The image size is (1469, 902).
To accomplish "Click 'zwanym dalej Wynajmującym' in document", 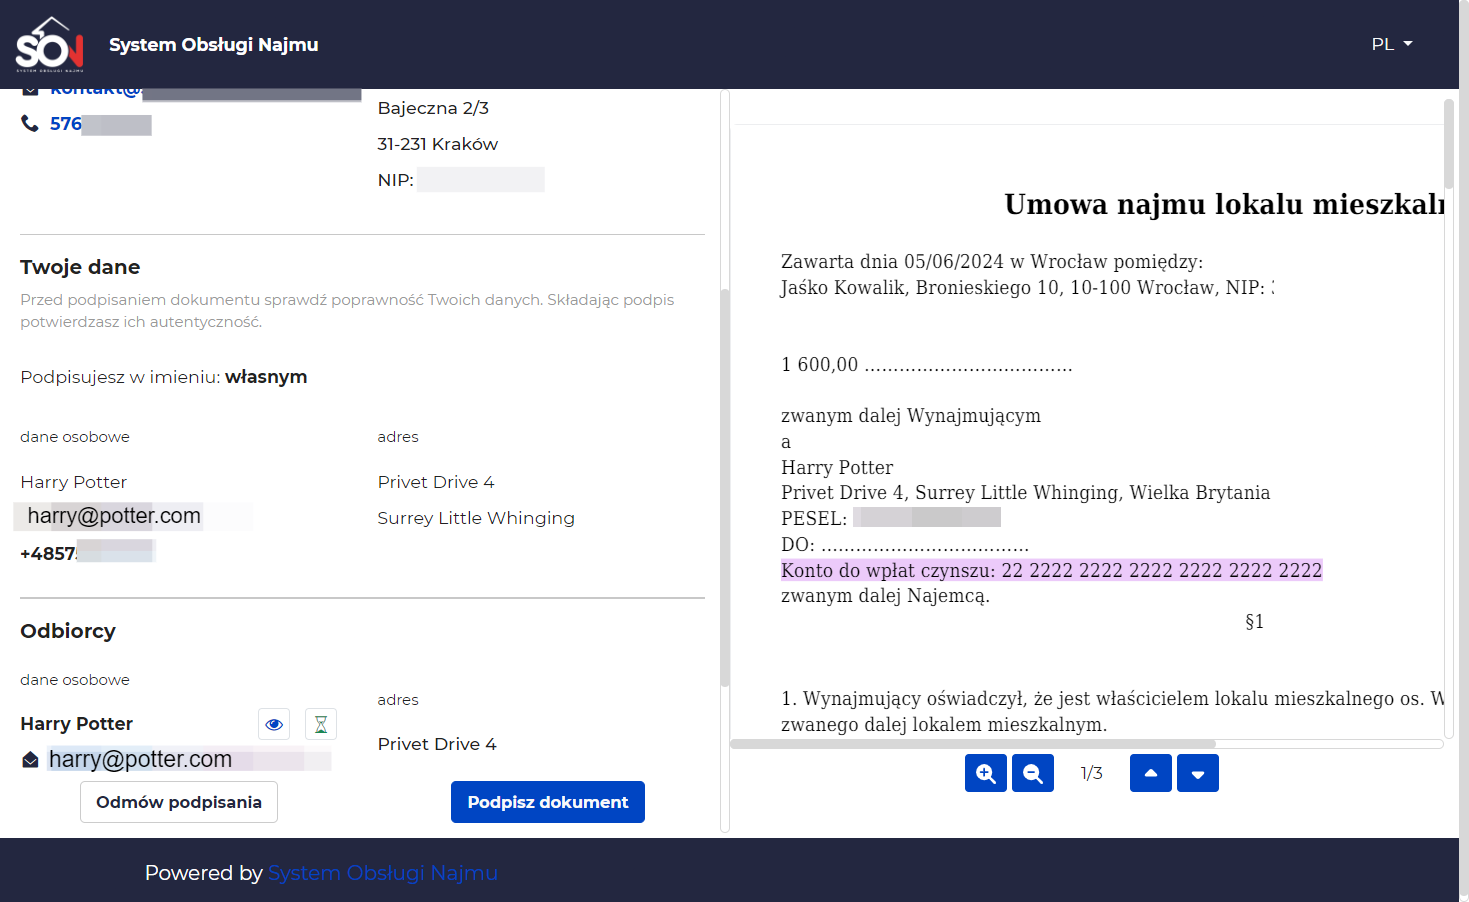I will point(911,416).
